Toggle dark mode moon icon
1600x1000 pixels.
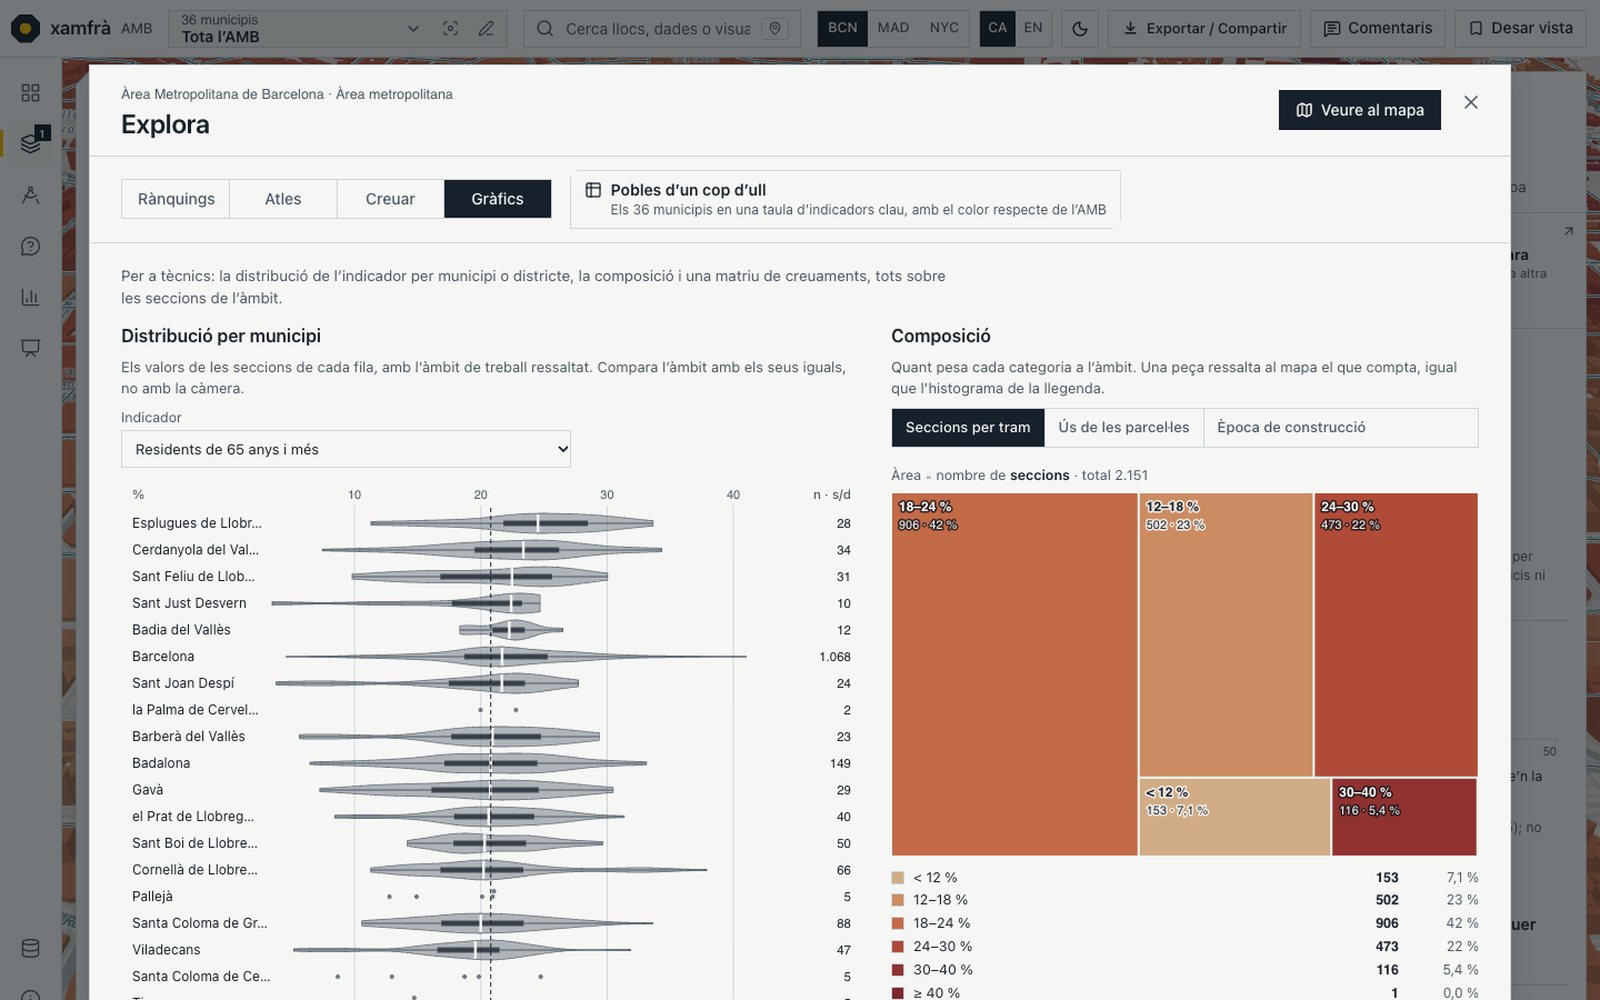tap(1080, 29)
